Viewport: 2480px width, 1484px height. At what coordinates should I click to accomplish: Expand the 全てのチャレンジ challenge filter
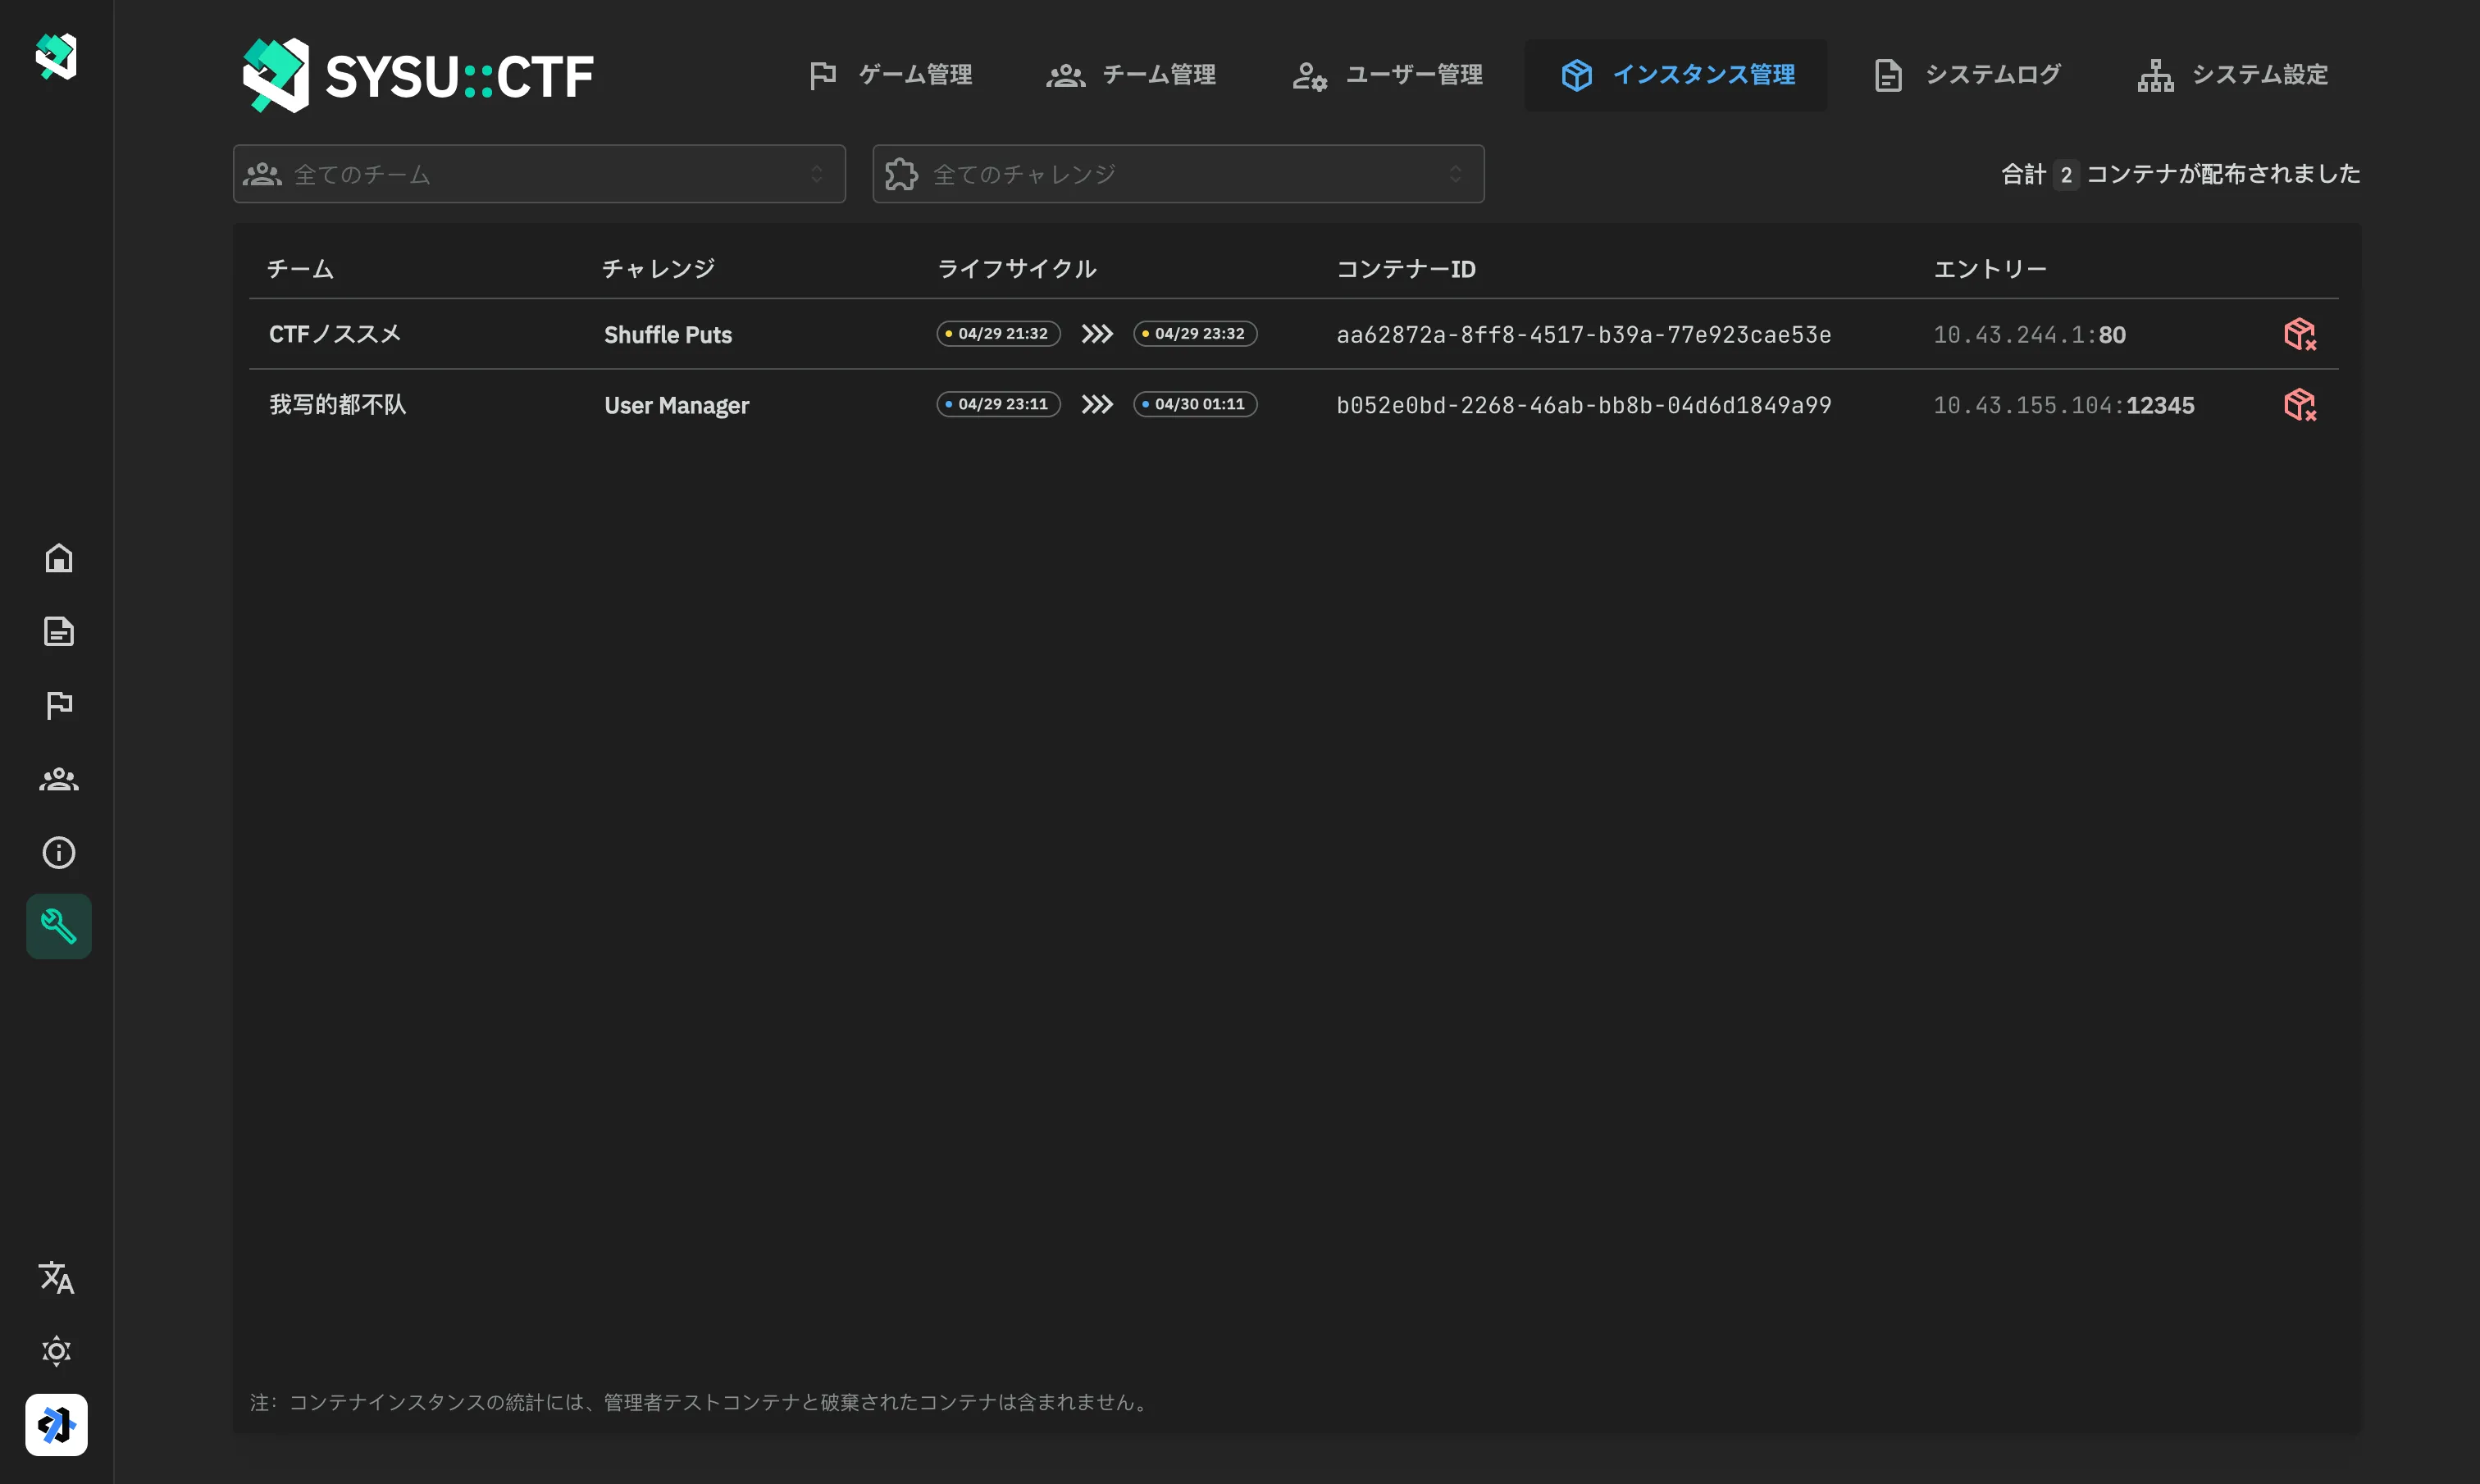click(1177, 174)
